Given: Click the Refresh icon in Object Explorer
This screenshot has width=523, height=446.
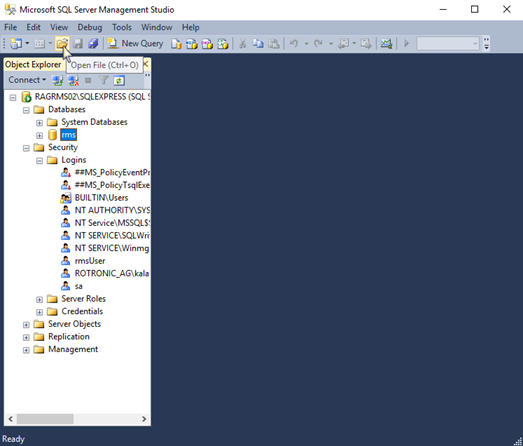Looking at the screenshot, I should point(119,80).
